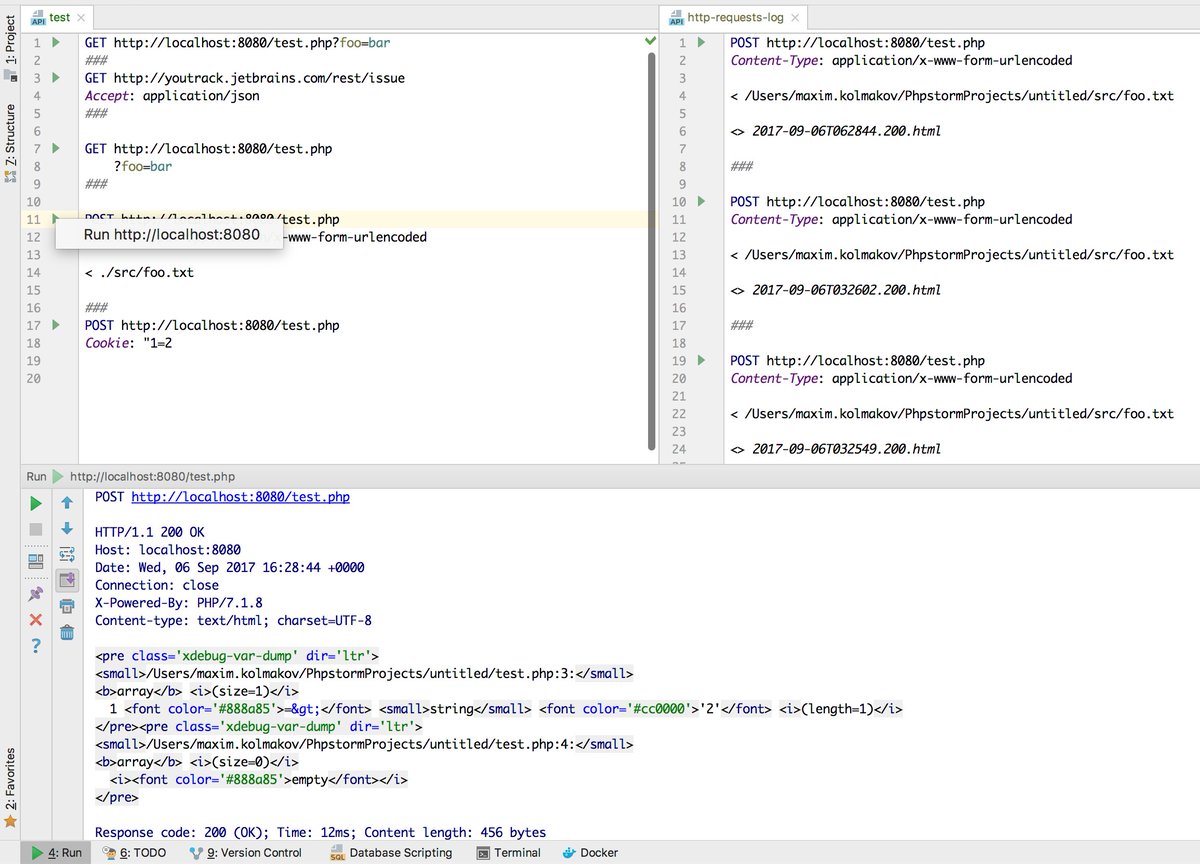Clear all console output
1200x864 pixels.
click(67, 632)
